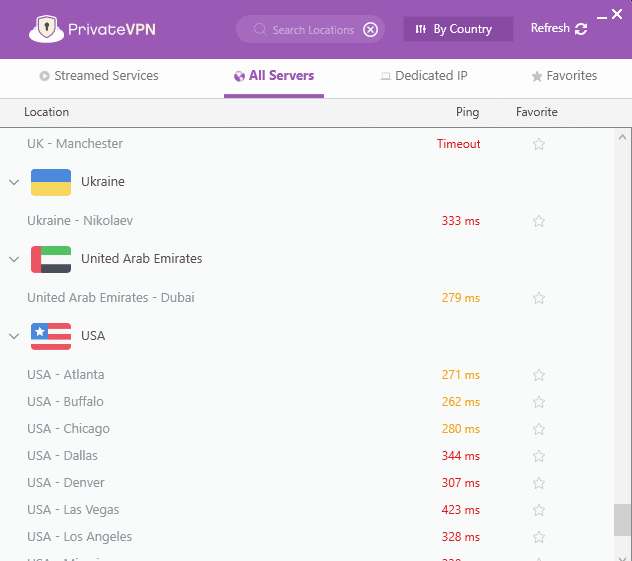Collapse the United Arab Emirates group
Screen dimensions: 632x561
(x=14, y=259)
